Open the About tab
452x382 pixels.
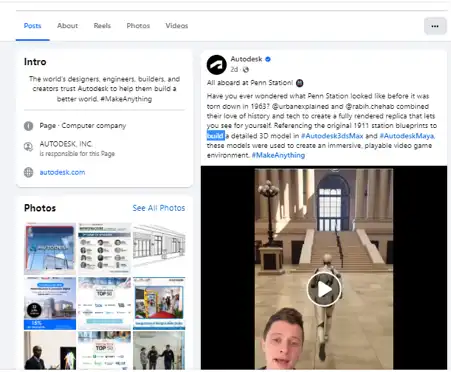67,26
